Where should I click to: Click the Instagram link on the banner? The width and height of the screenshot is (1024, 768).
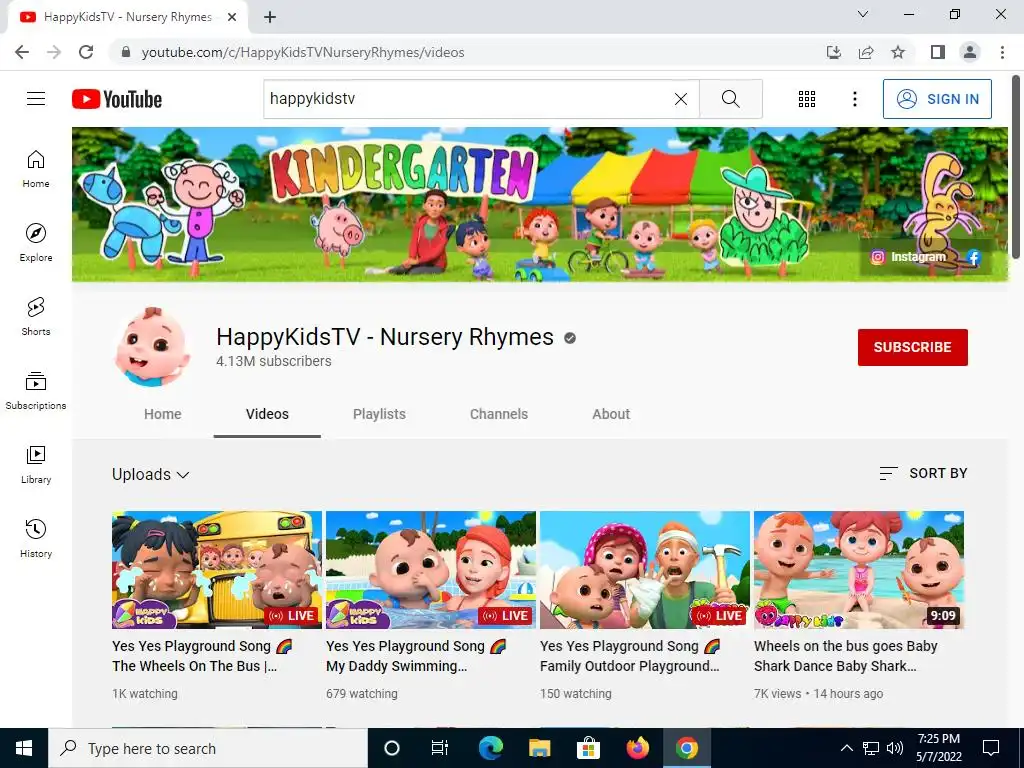tap(909, 257)
